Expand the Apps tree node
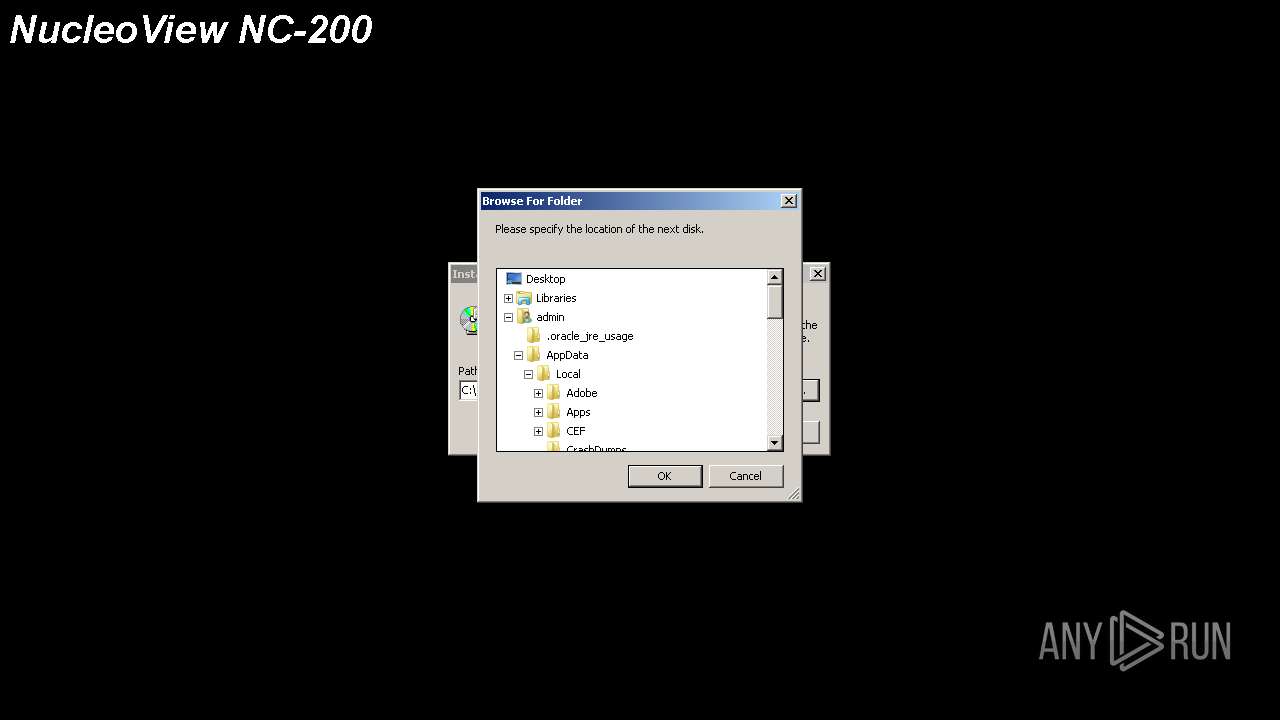The image size is (1280, 720). click(x=538, y=412)
